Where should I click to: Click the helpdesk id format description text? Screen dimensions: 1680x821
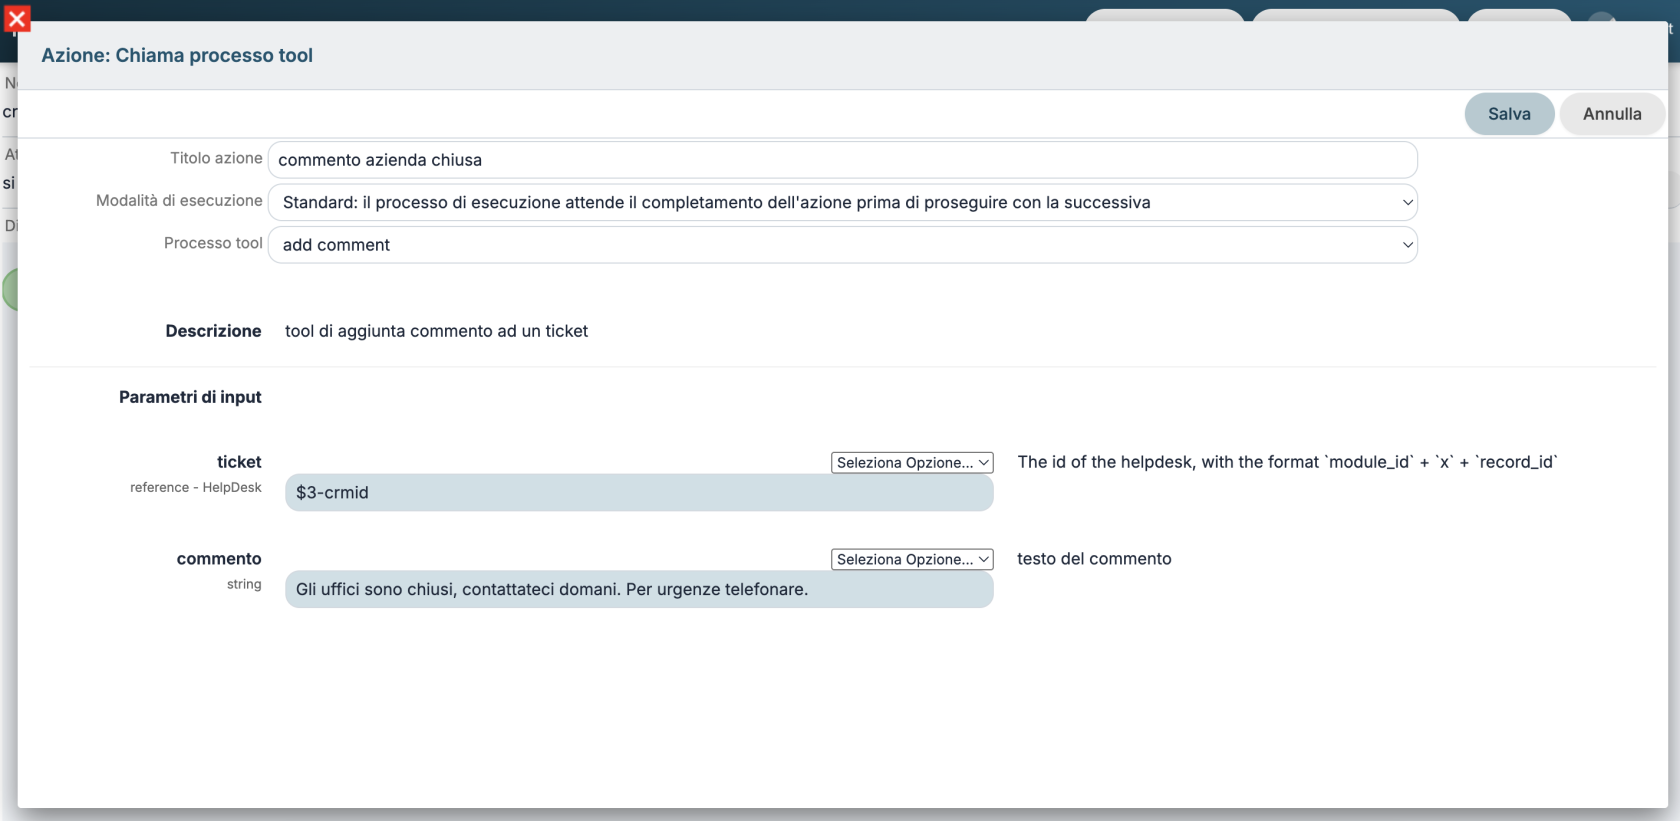[x=1288, y=462]
